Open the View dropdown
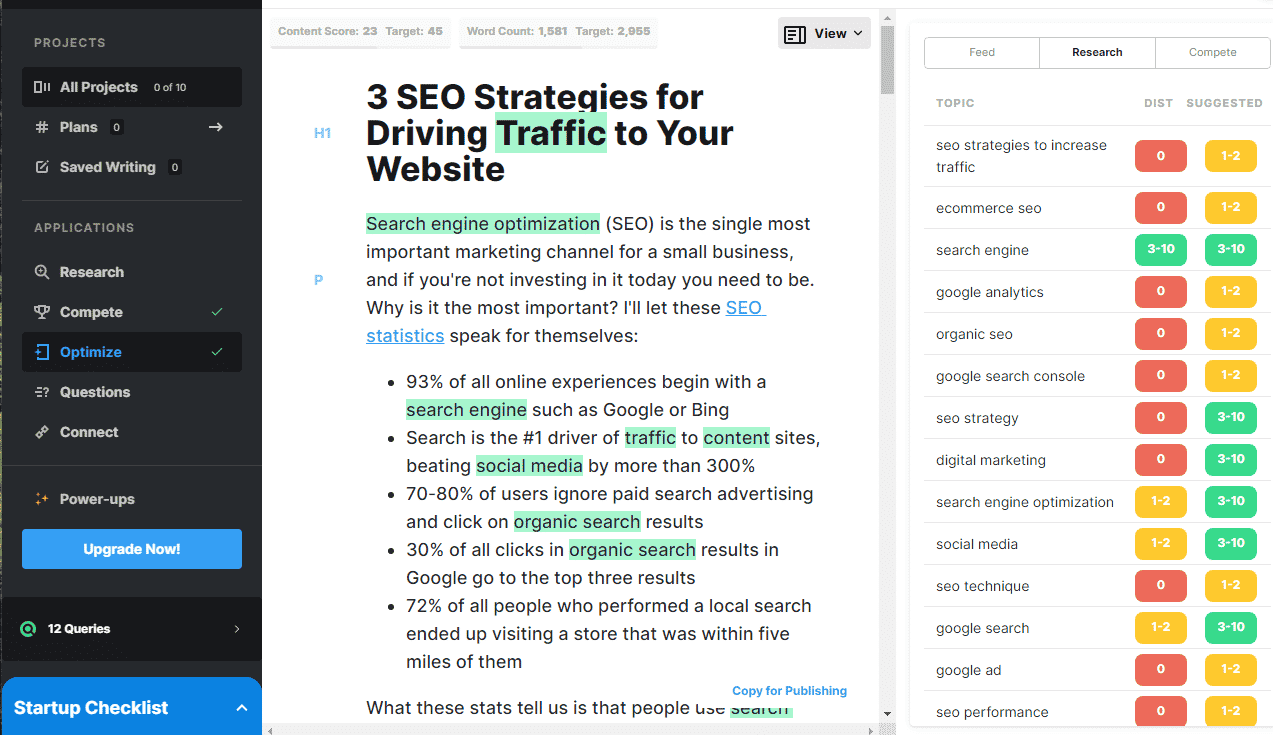 tap(824, 33)
